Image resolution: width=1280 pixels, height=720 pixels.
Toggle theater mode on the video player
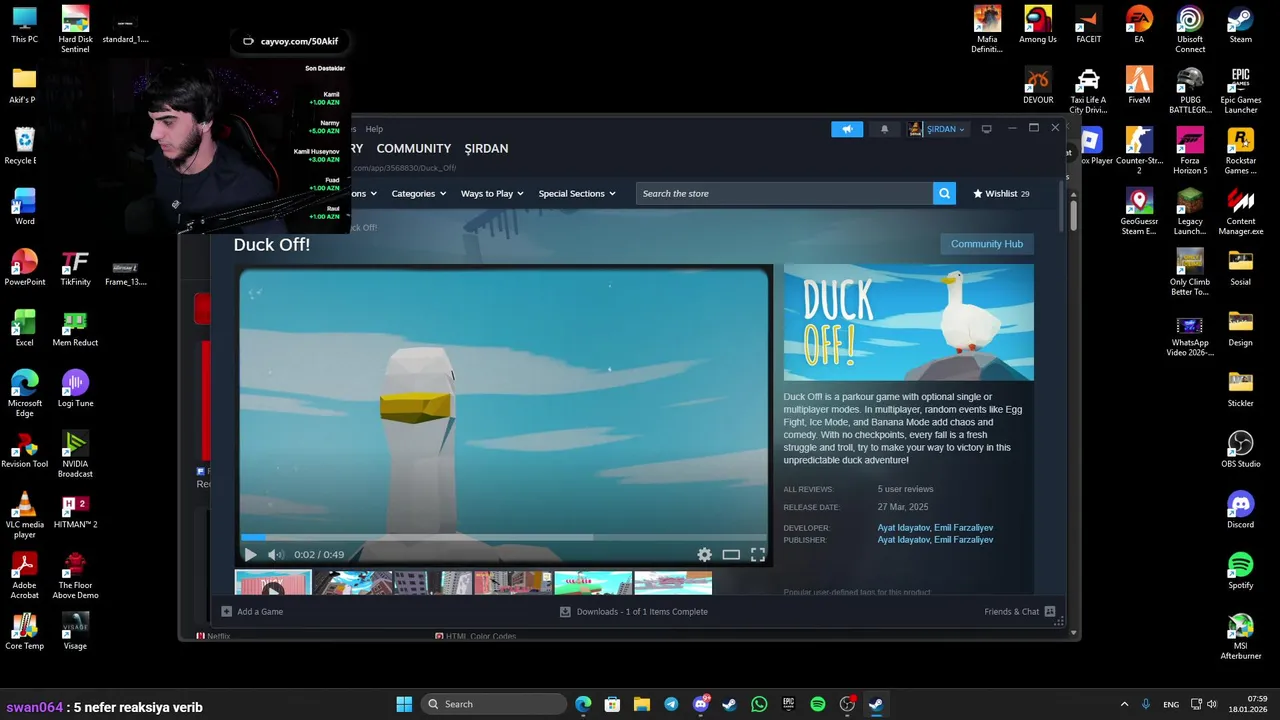[x=731, y=554]
